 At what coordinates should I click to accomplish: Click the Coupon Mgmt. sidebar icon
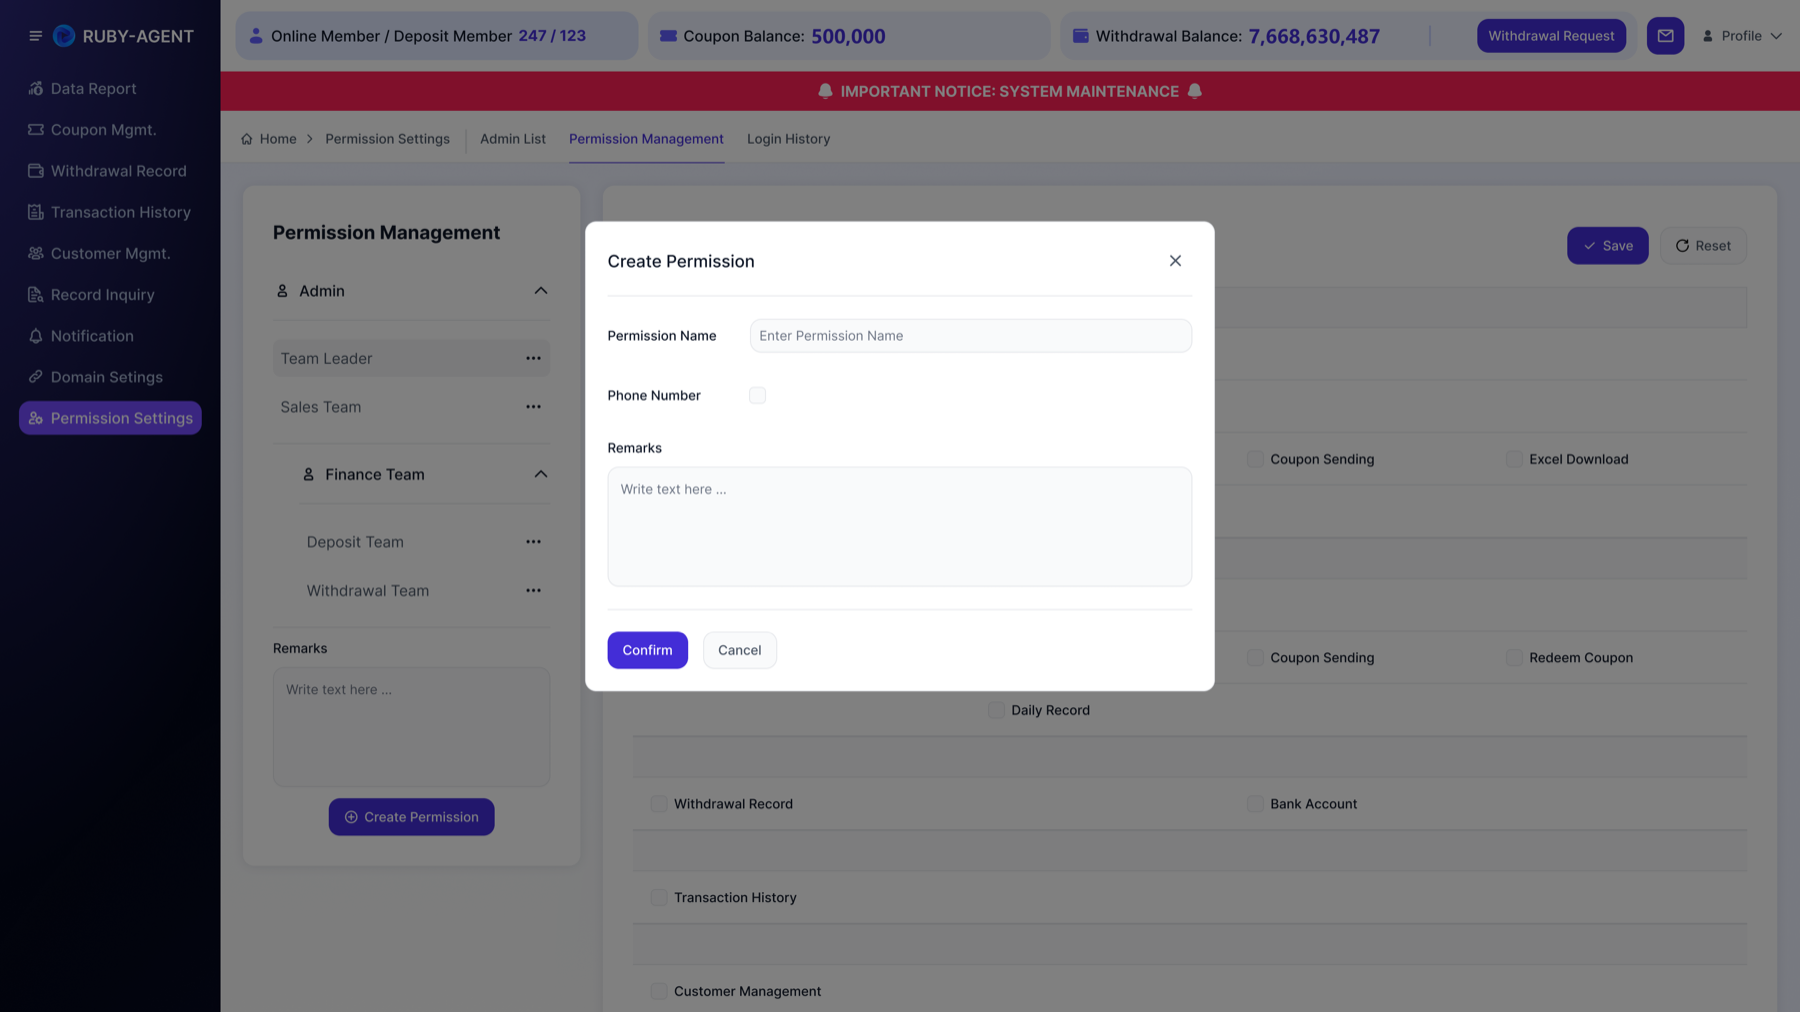[36, 129]
